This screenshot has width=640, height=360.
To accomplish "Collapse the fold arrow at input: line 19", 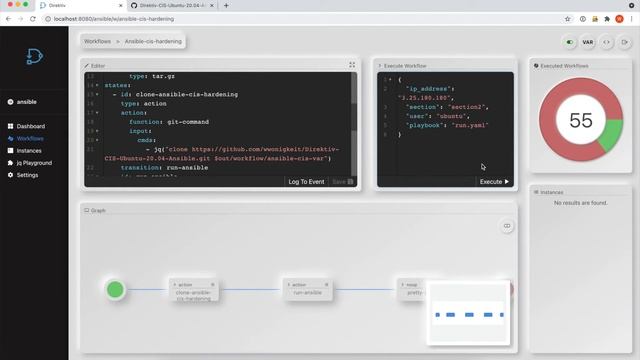I will (x=97, y=131).
